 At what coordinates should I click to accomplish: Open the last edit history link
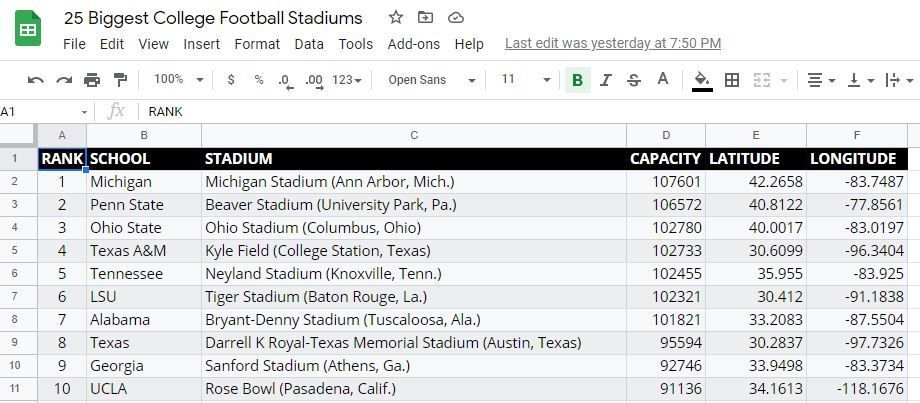click(x=612, y=44)
